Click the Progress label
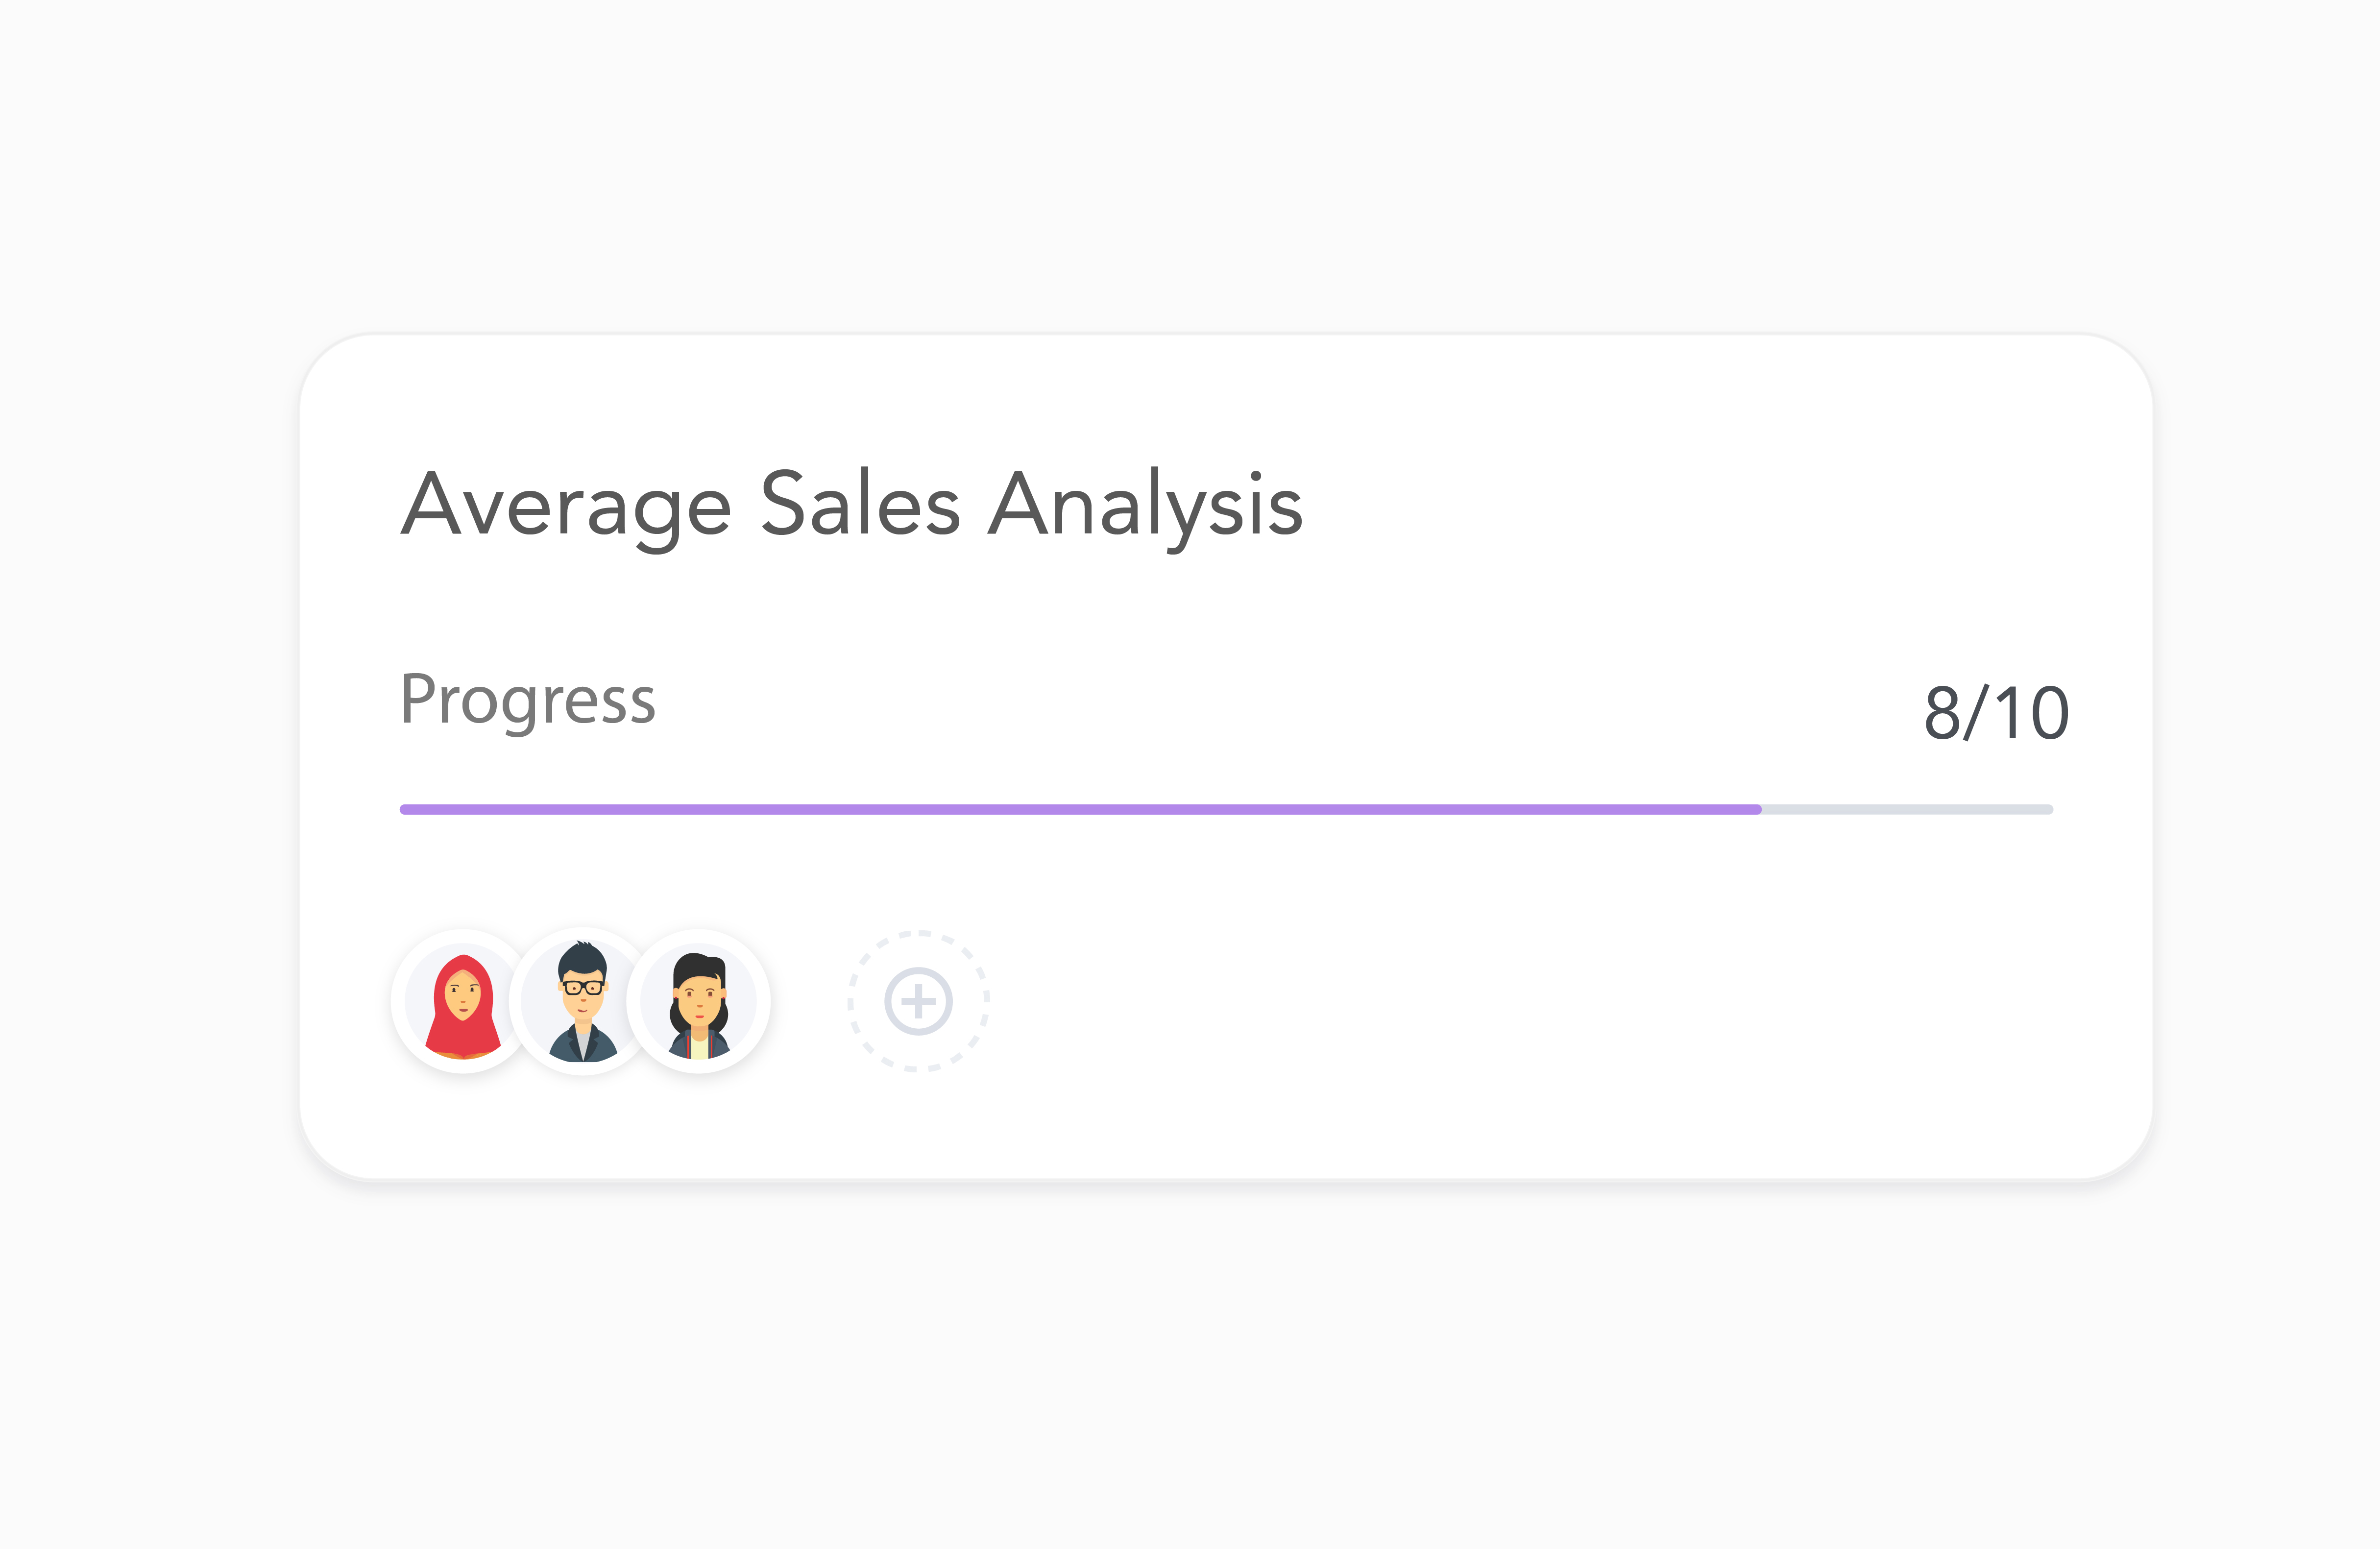2380x1549 pixels. (x=527, y=700)
